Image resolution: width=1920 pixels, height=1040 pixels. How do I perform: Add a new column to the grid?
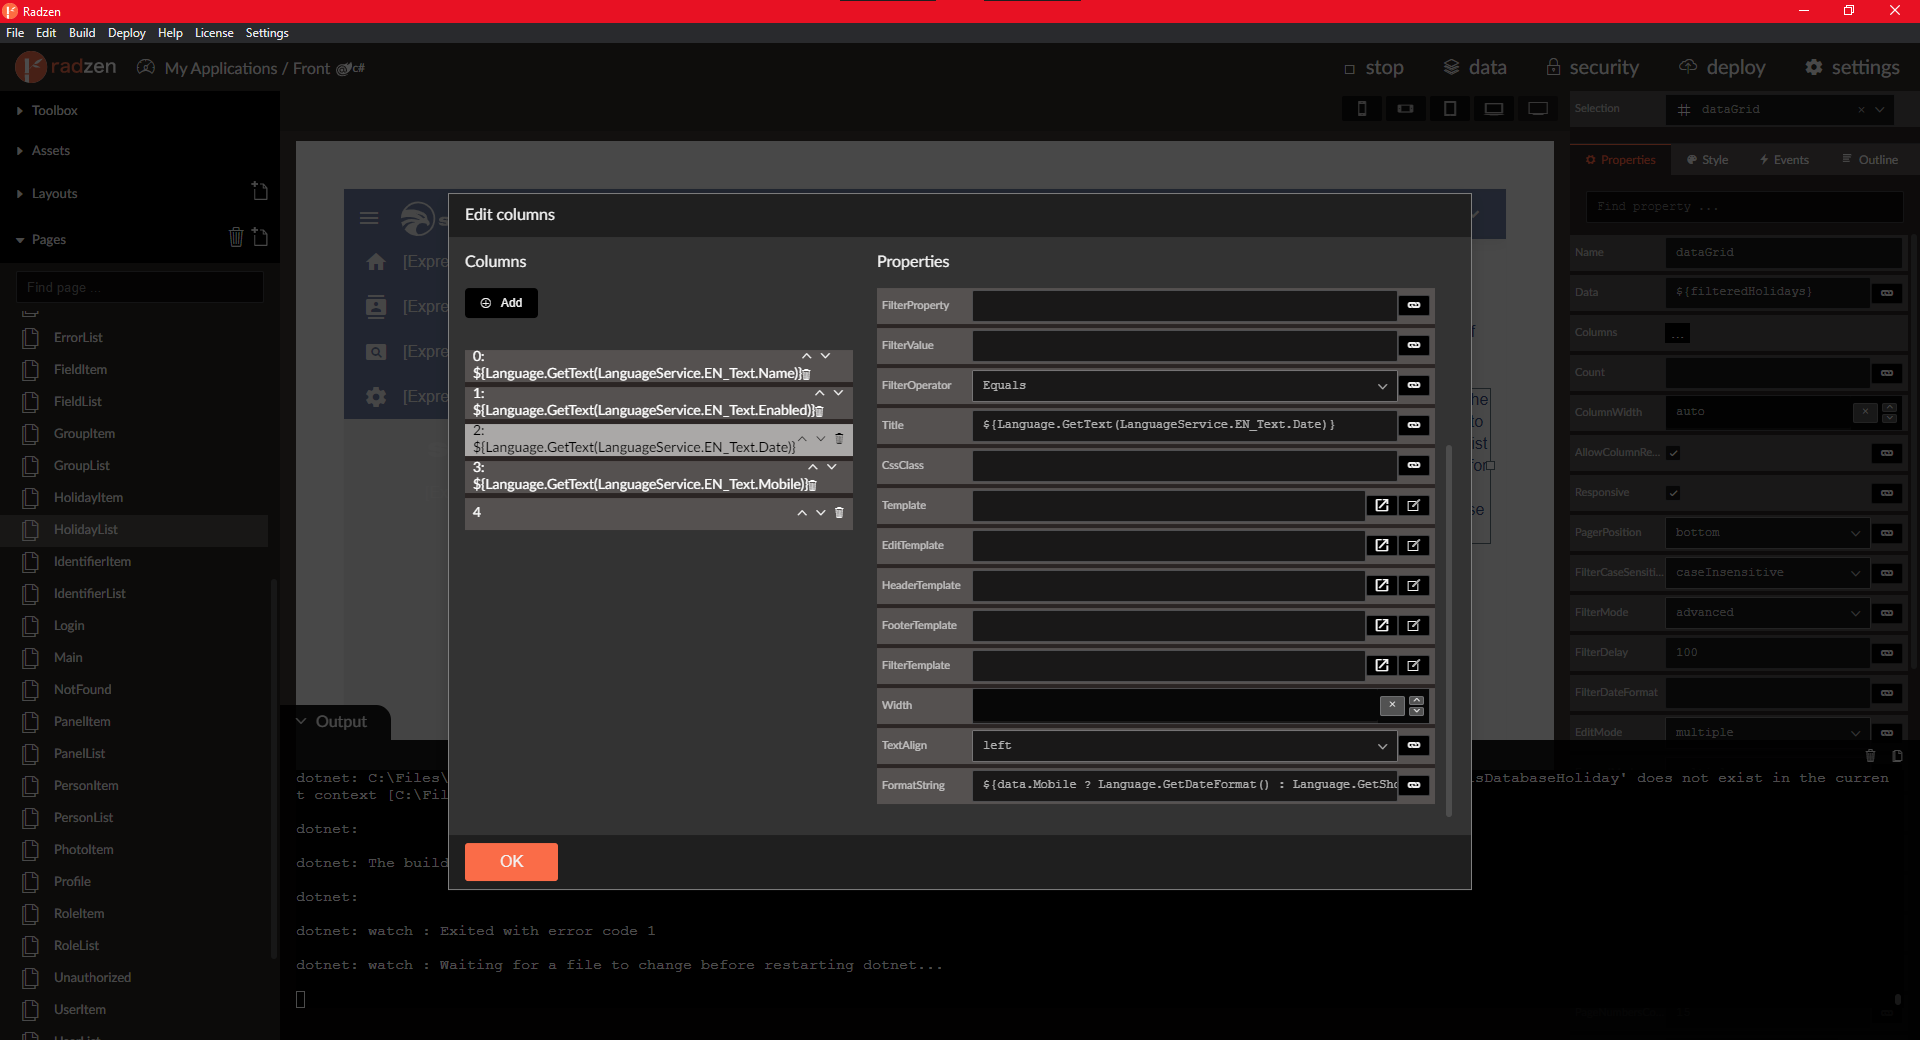coord(500,302)
